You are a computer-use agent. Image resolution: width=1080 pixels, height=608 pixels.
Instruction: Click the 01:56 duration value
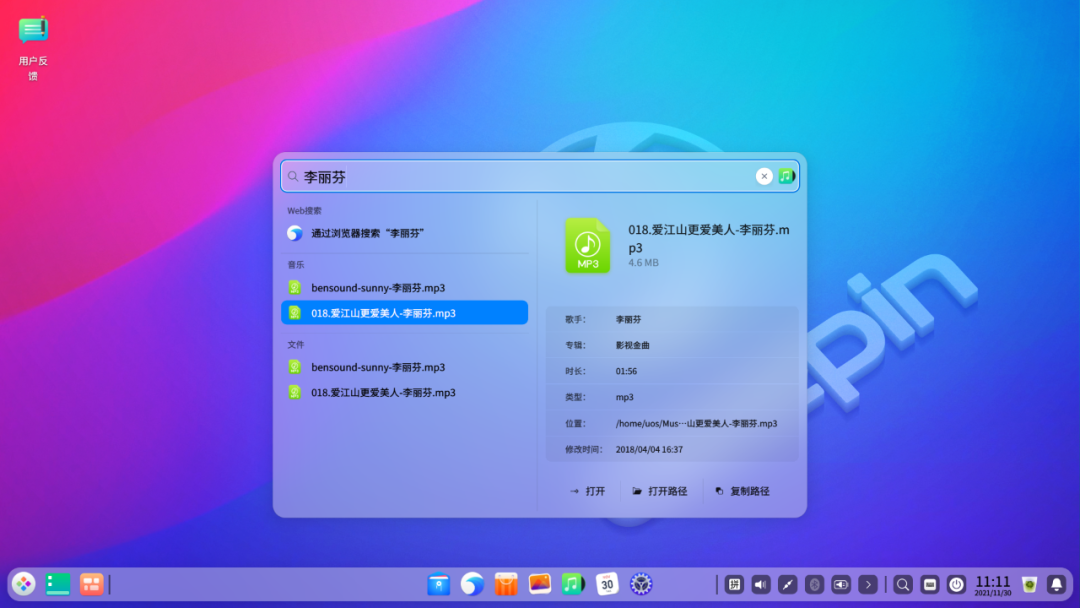(626, 371)
